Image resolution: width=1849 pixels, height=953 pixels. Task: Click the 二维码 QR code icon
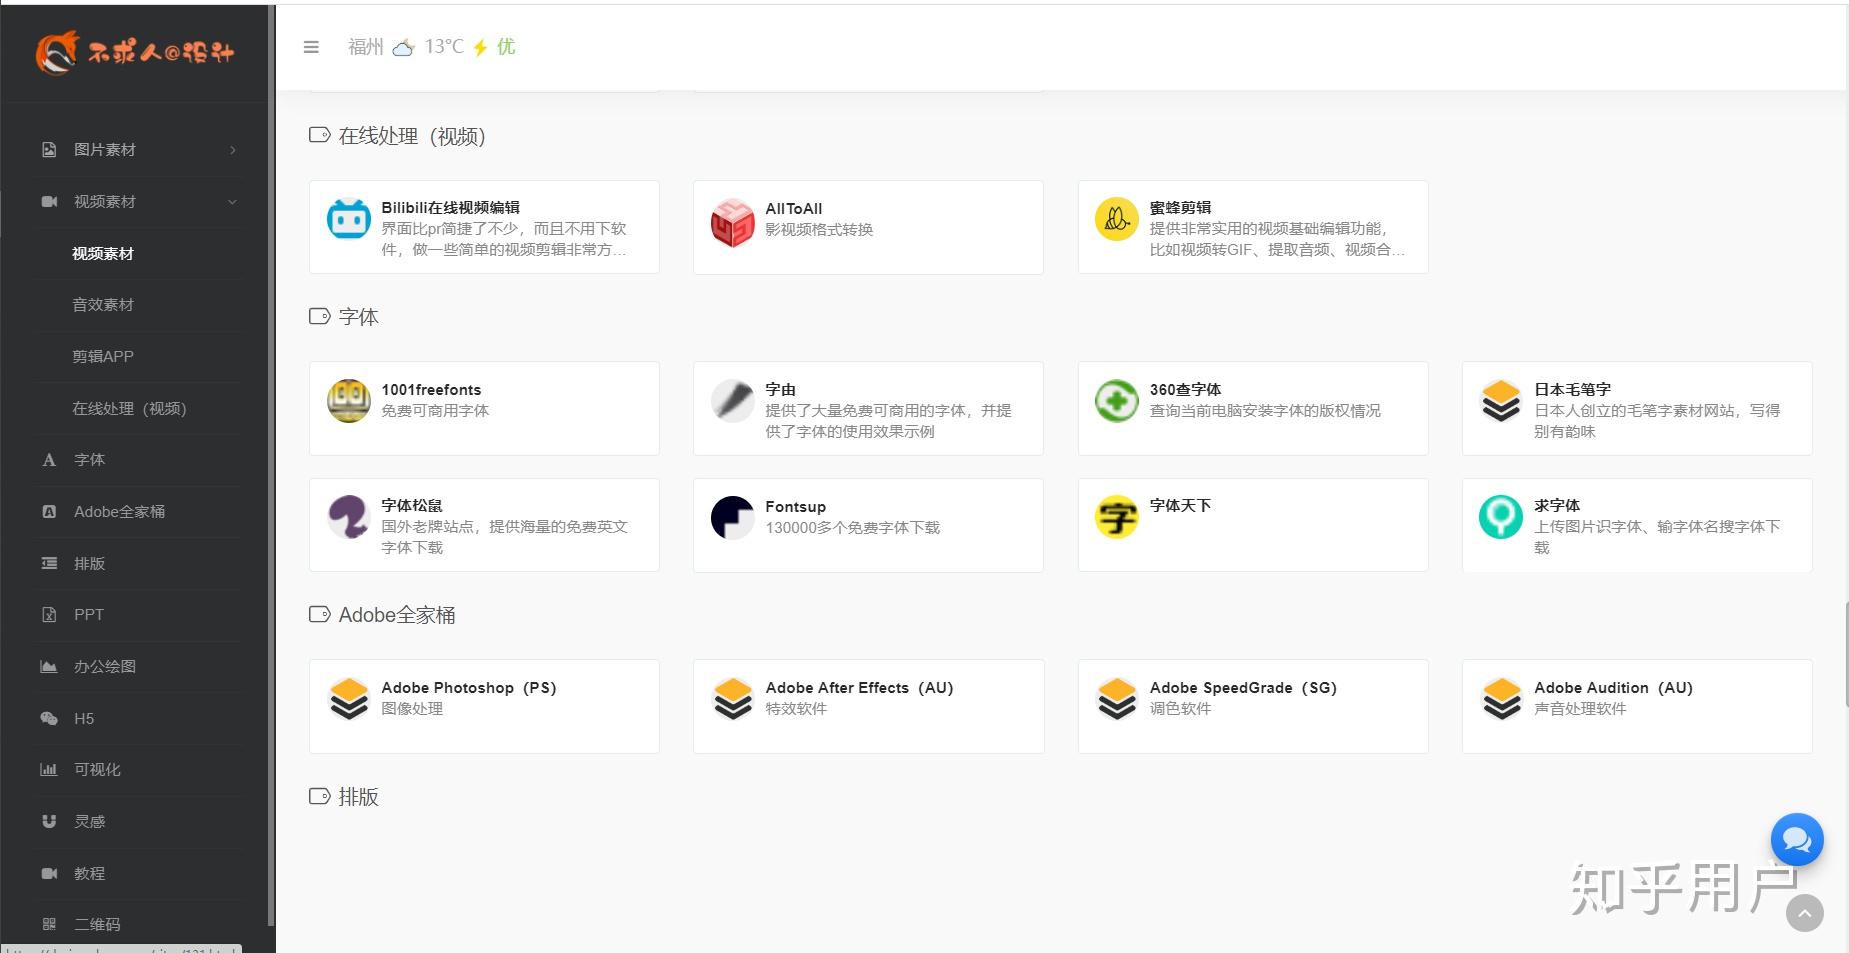pos(49,925)
